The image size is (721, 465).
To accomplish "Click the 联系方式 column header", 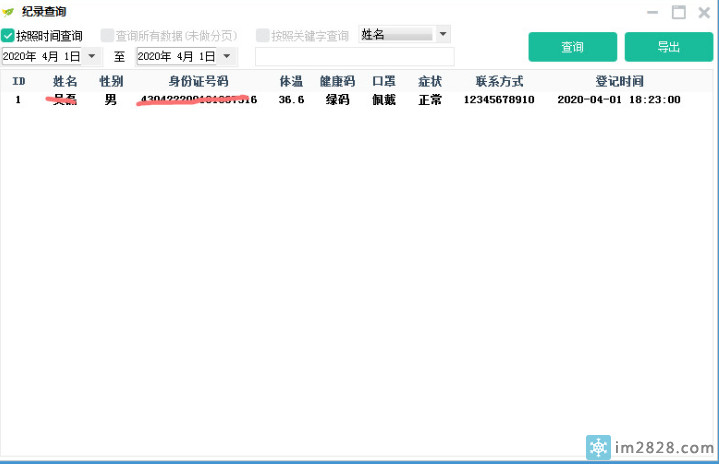I will (x=499, y=81).
